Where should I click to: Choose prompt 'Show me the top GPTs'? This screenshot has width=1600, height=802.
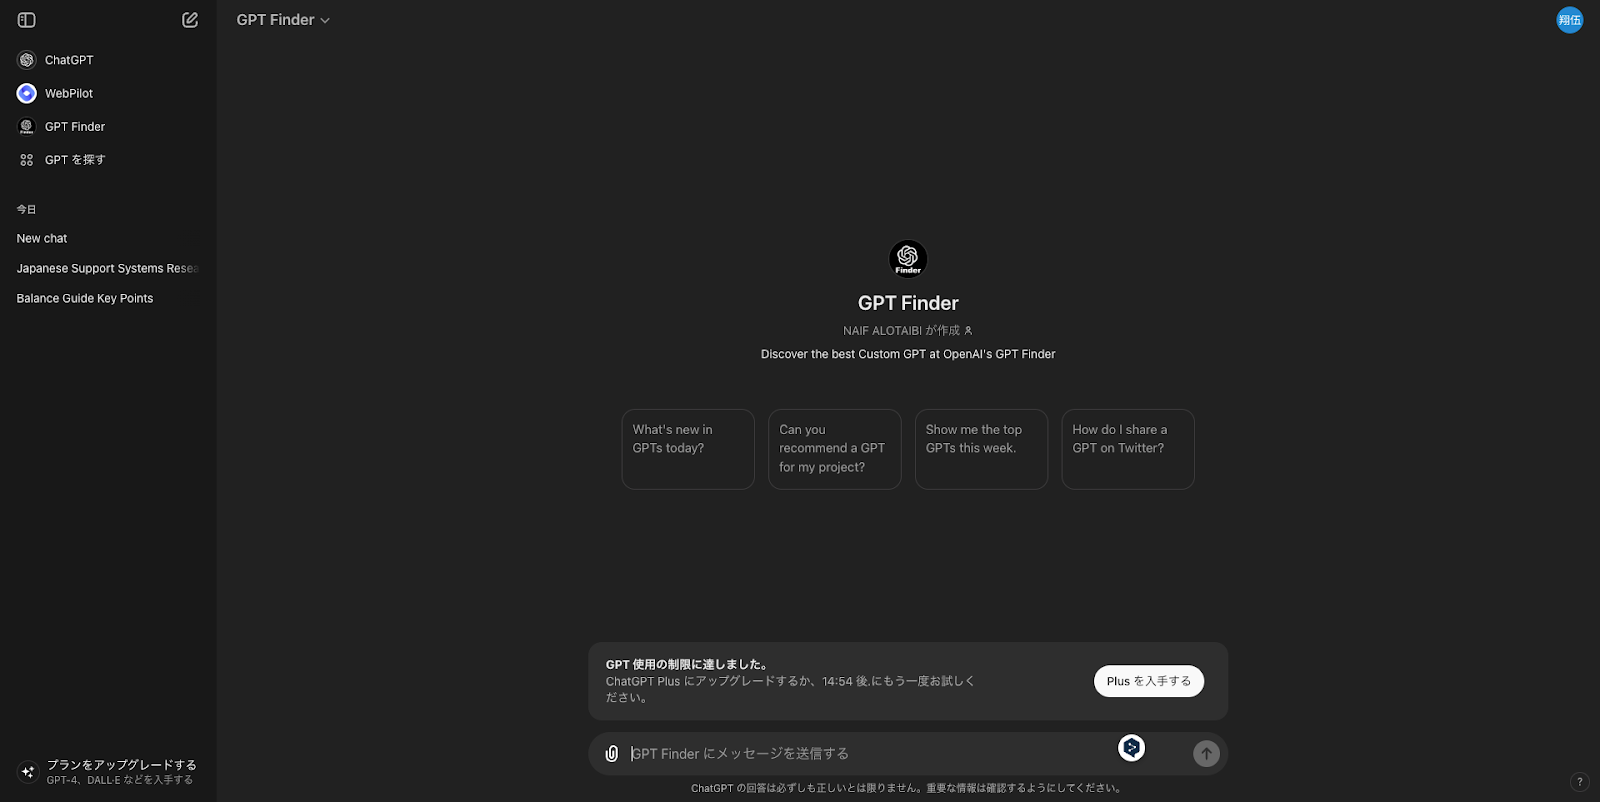(981, 449)
